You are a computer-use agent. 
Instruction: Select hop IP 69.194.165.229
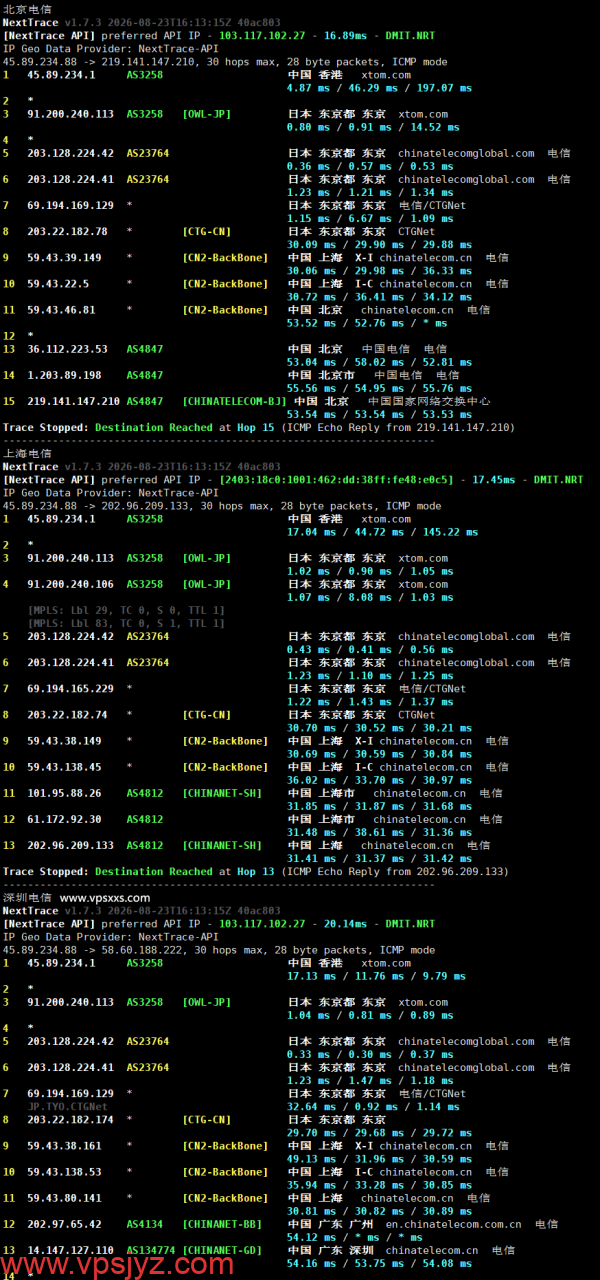pos(70,689)
